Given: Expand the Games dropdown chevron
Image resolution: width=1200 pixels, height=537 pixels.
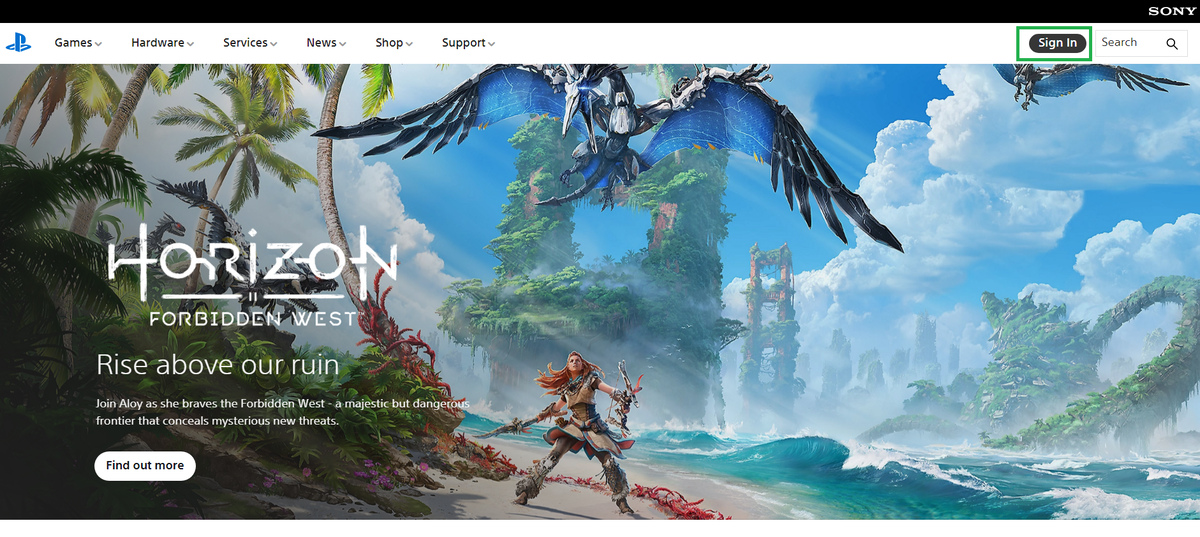Looking at the screenshot, I should coord(98,44).
